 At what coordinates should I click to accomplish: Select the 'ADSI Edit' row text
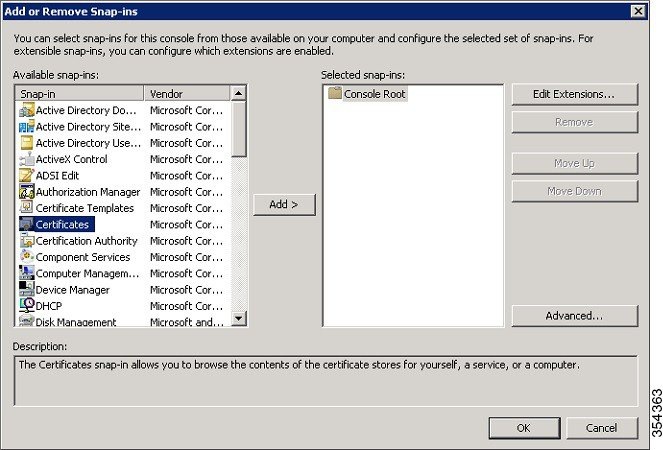[x=57, y=176]
